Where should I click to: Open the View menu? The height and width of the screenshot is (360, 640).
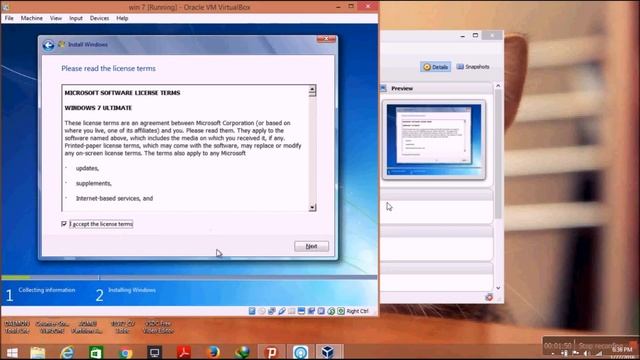click(x=56, y=18)
